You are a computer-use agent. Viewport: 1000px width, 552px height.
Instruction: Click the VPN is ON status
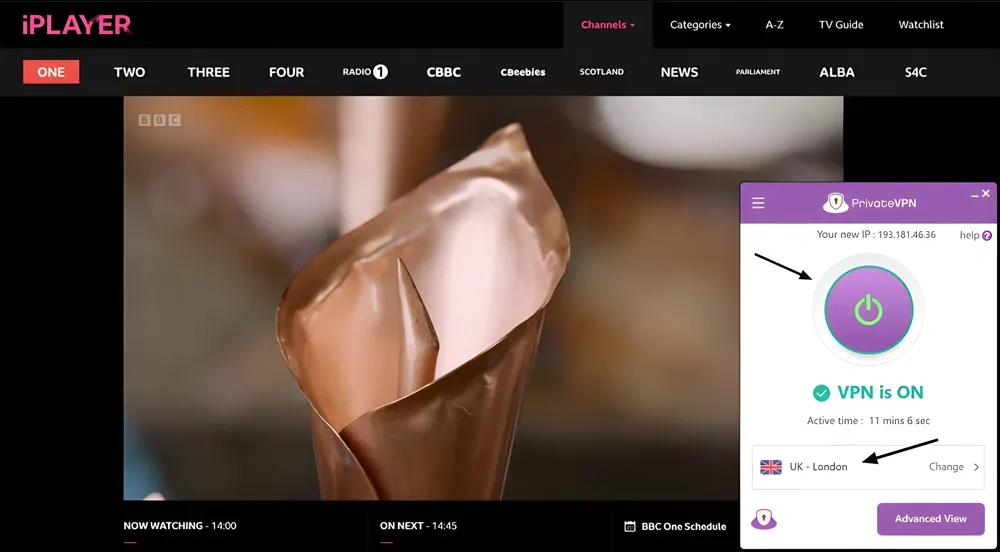tap(880, 392)
